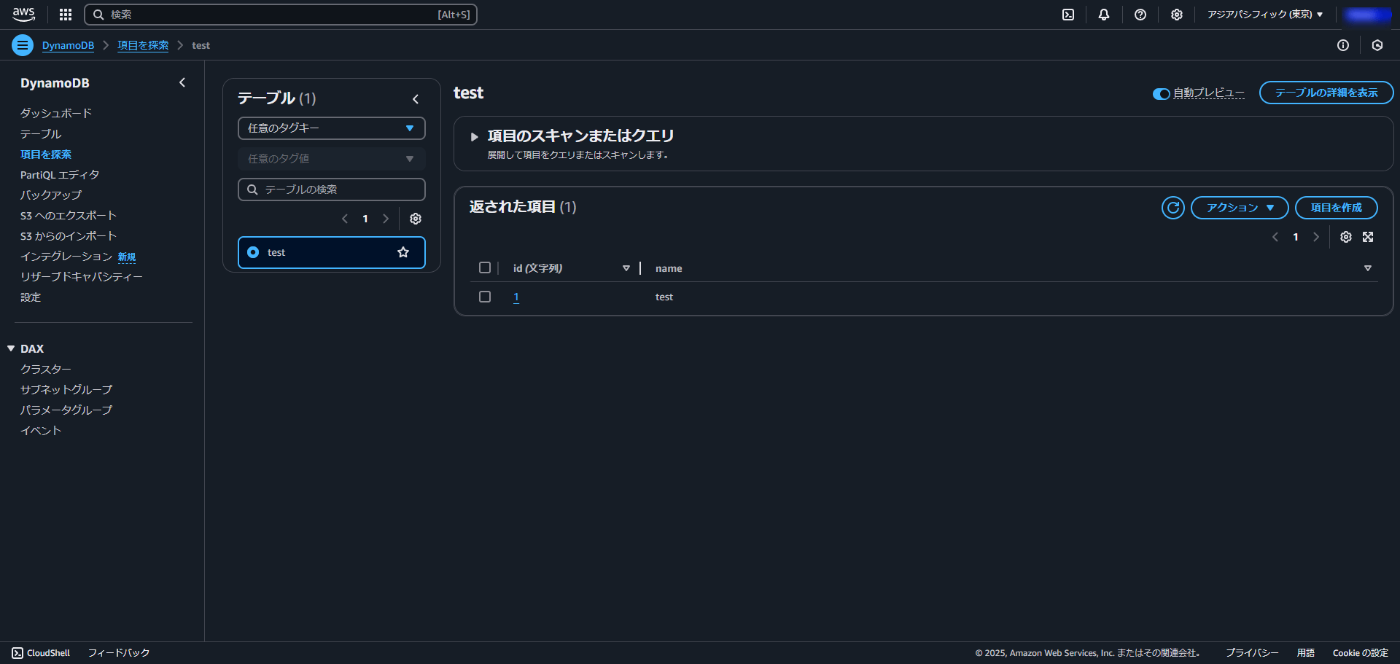The image size is (1400, 664).
Task: Open リザーブドキャパシティー in the sidebar
Action: 81,277
